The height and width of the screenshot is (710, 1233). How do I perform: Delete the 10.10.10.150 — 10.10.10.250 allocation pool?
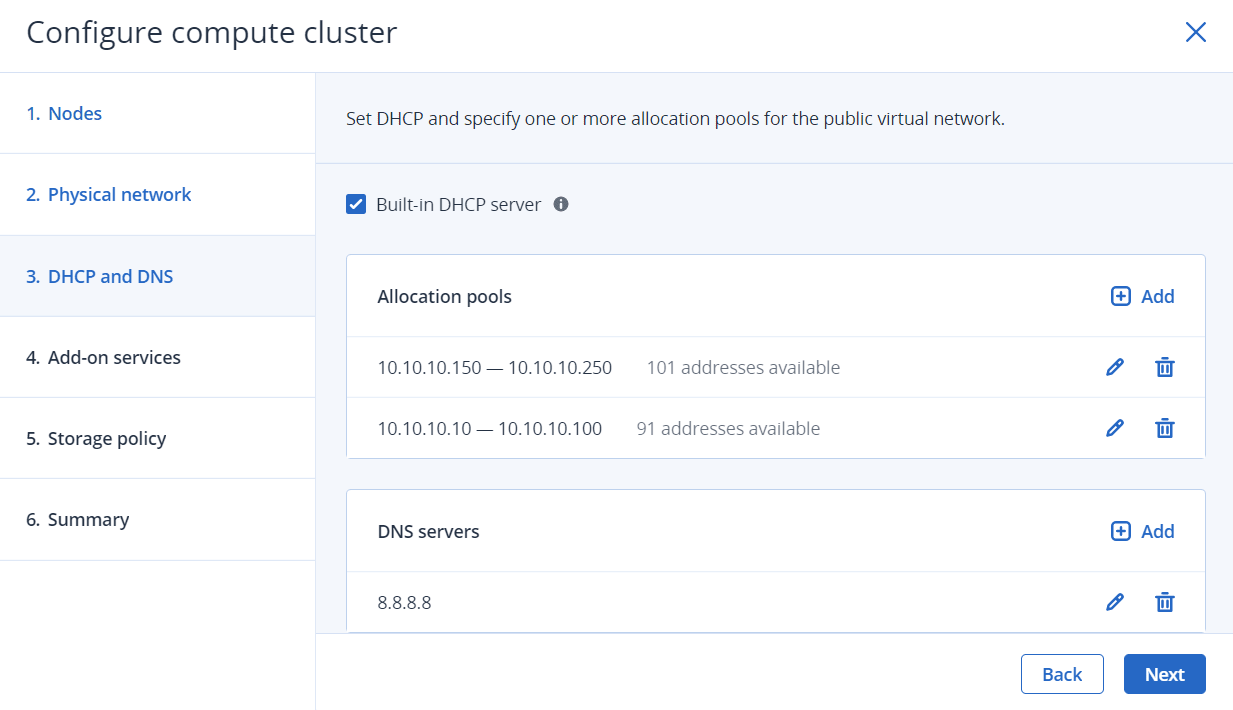point(1164,367)
